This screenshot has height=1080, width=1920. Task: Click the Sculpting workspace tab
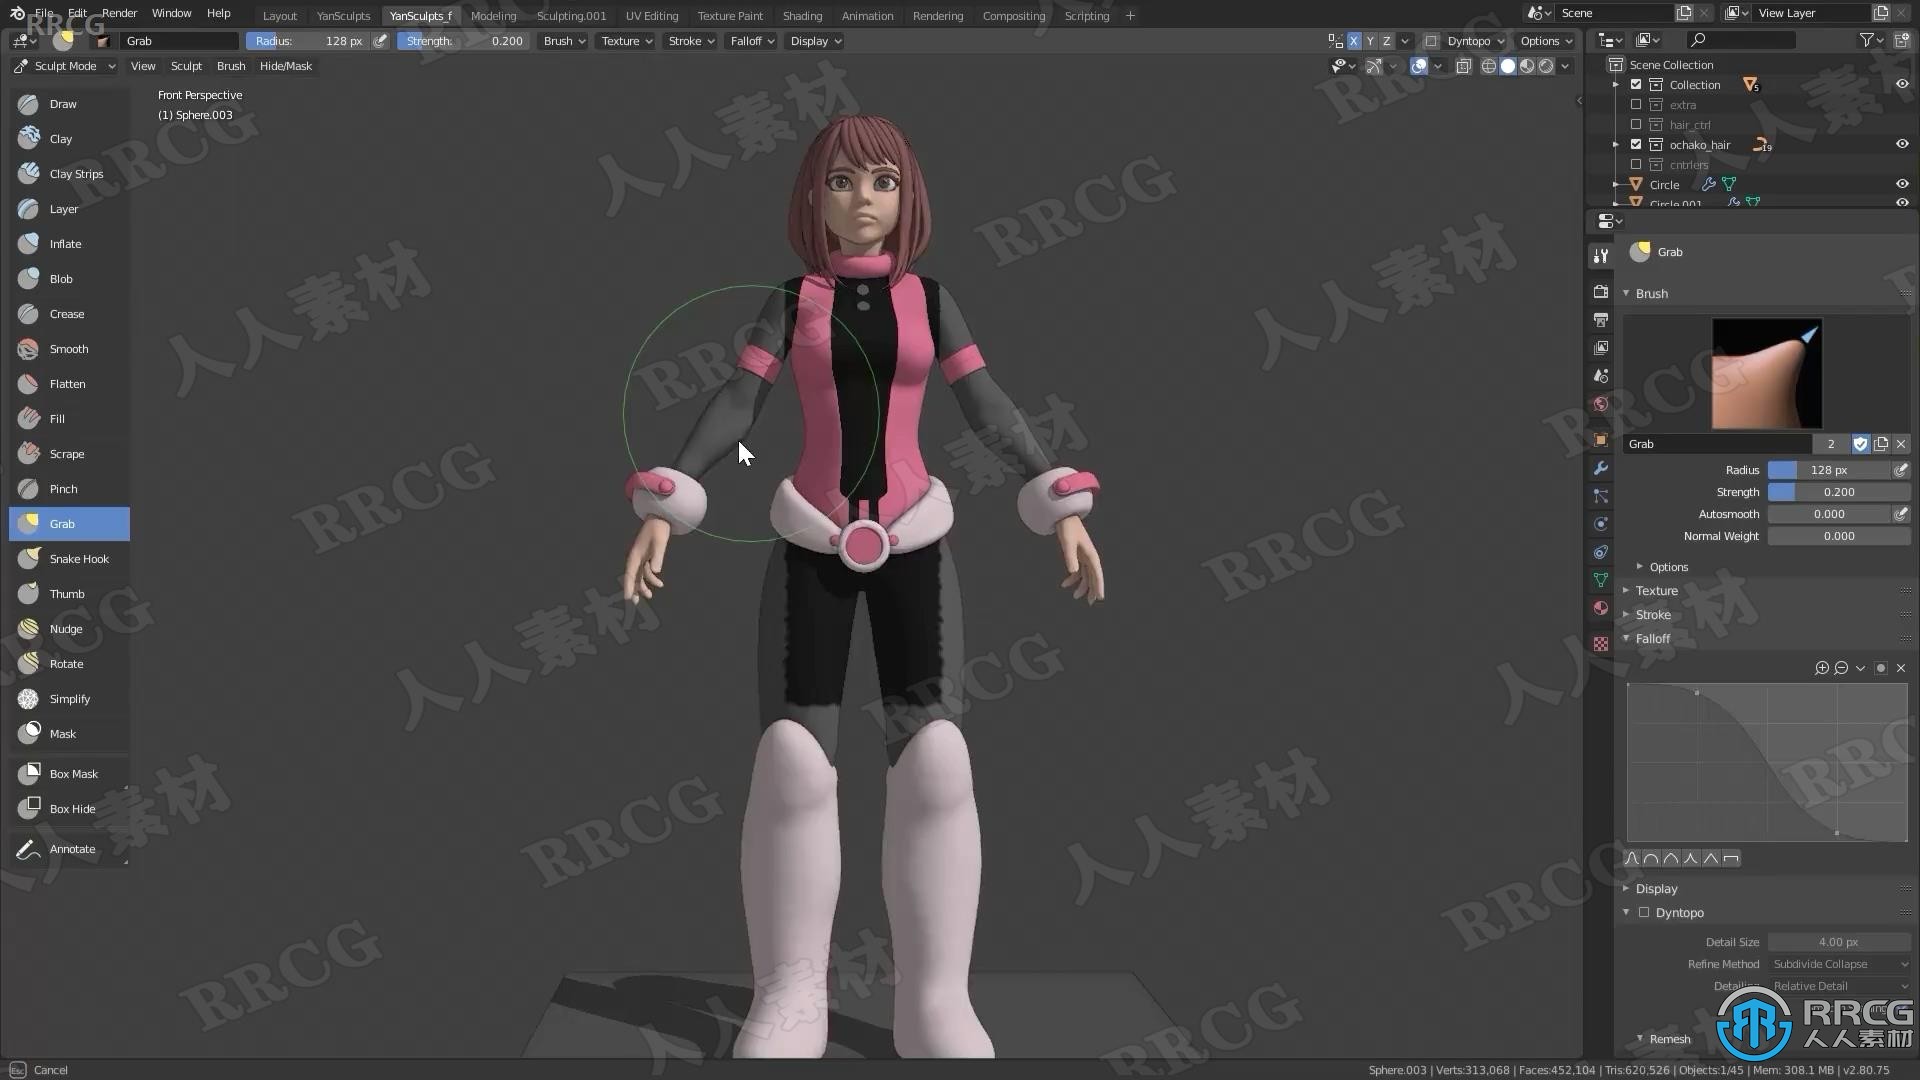click(570, 15)
